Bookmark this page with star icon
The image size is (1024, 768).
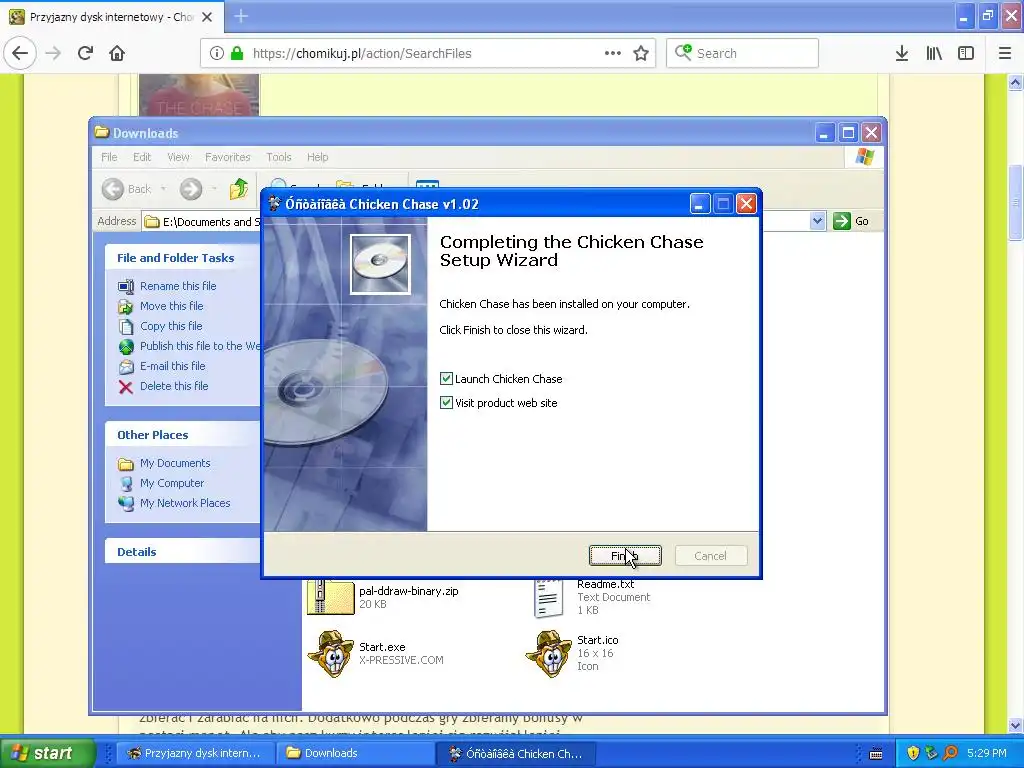(x=641, y=54)
